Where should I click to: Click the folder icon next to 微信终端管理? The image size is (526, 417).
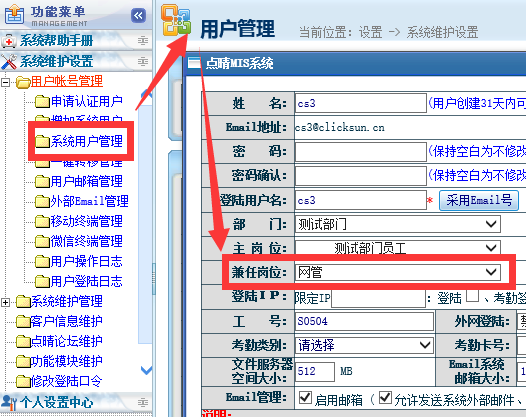42,242
